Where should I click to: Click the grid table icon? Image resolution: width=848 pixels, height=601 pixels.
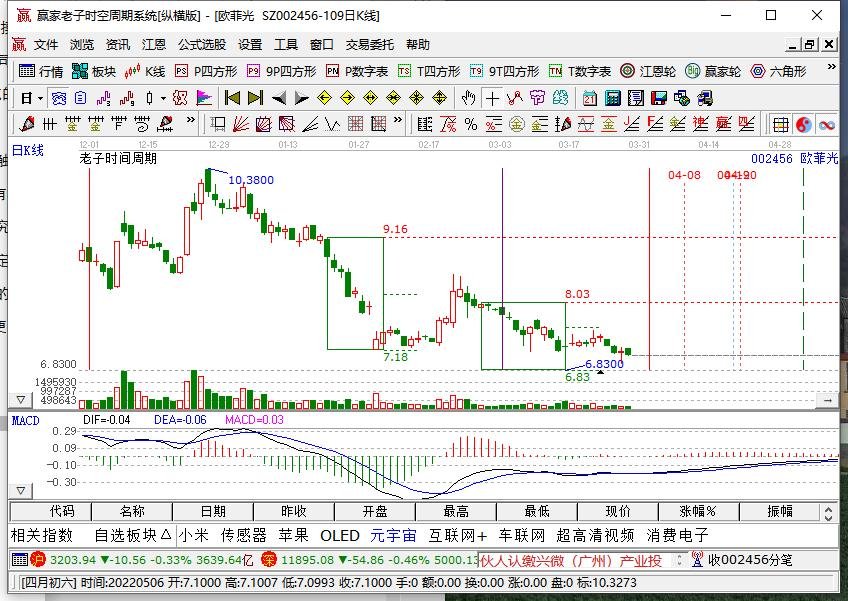click(x=780, y=125)
